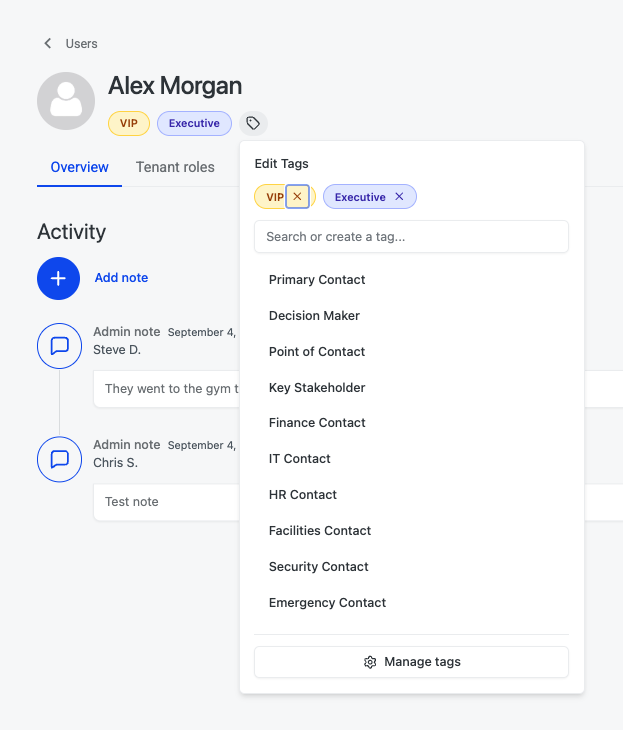Open Manage tags with the gear button
623x730 pixels.
(411, 662)
